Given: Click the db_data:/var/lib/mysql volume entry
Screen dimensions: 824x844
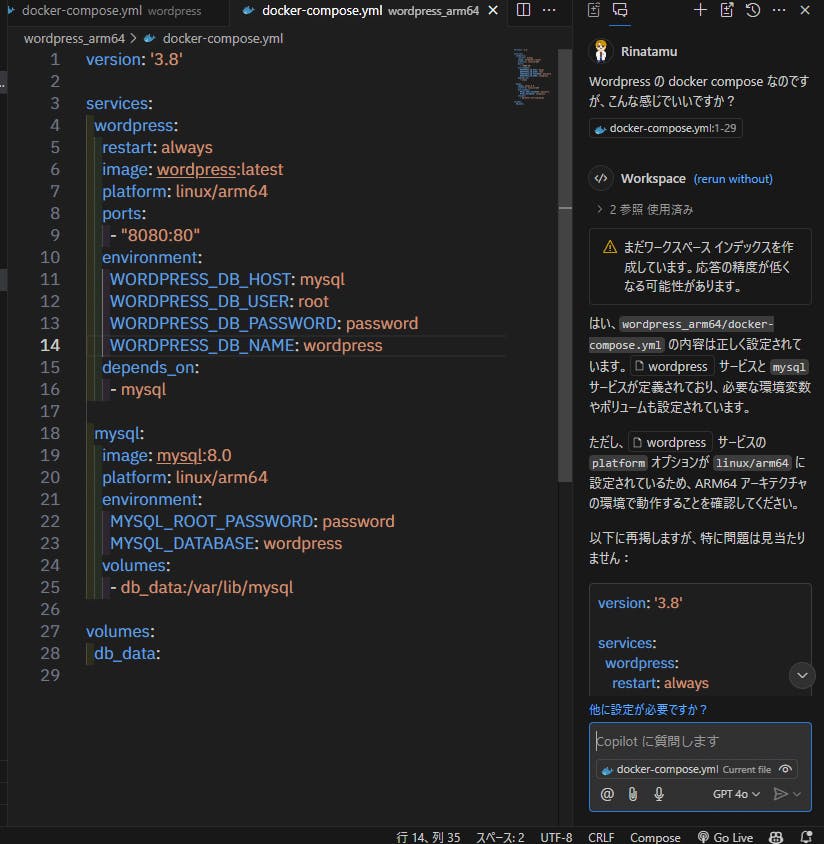Looking at the screenshot, I should (207, 587).
